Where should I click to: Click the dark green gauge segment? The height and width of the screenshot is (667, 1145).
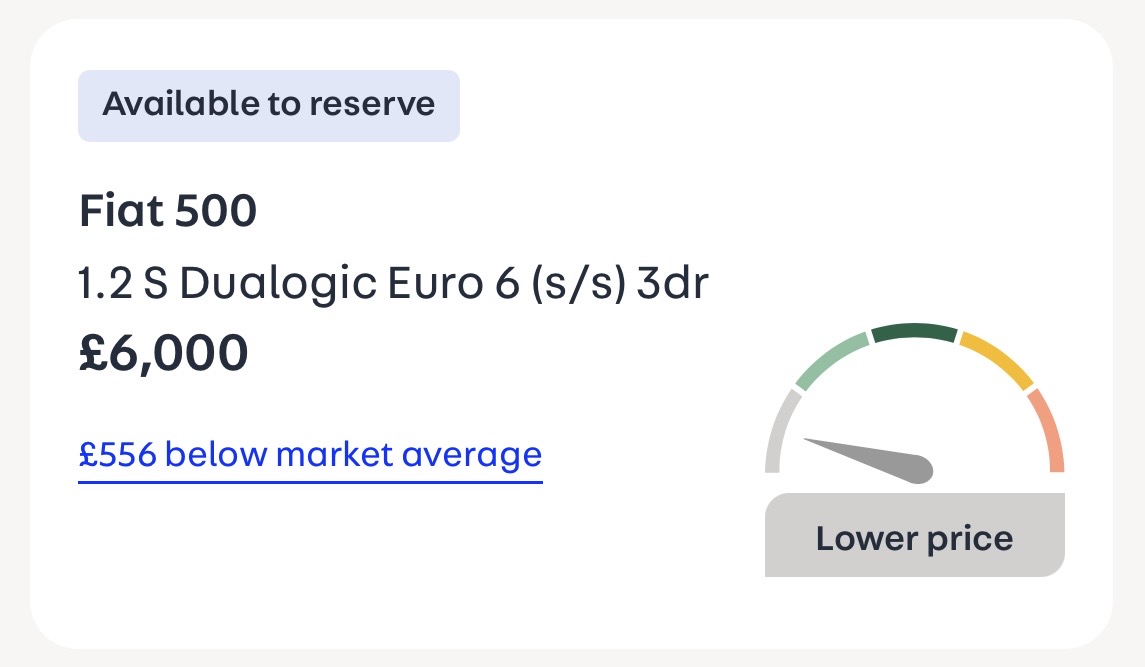click(x=914, y=332)
